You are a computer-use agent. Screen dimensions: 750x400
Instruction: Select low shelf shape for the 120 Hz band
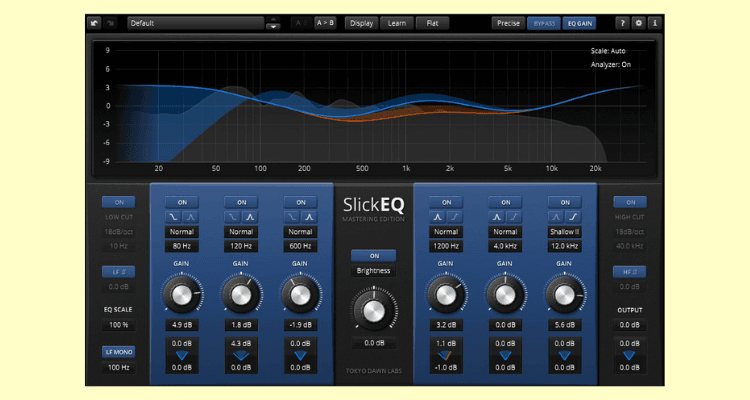point(232,217)
